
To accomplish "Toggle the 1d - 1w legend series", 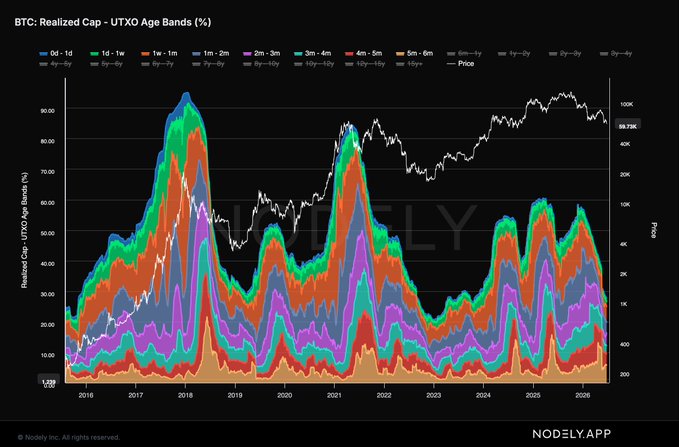I will [107, 53].
